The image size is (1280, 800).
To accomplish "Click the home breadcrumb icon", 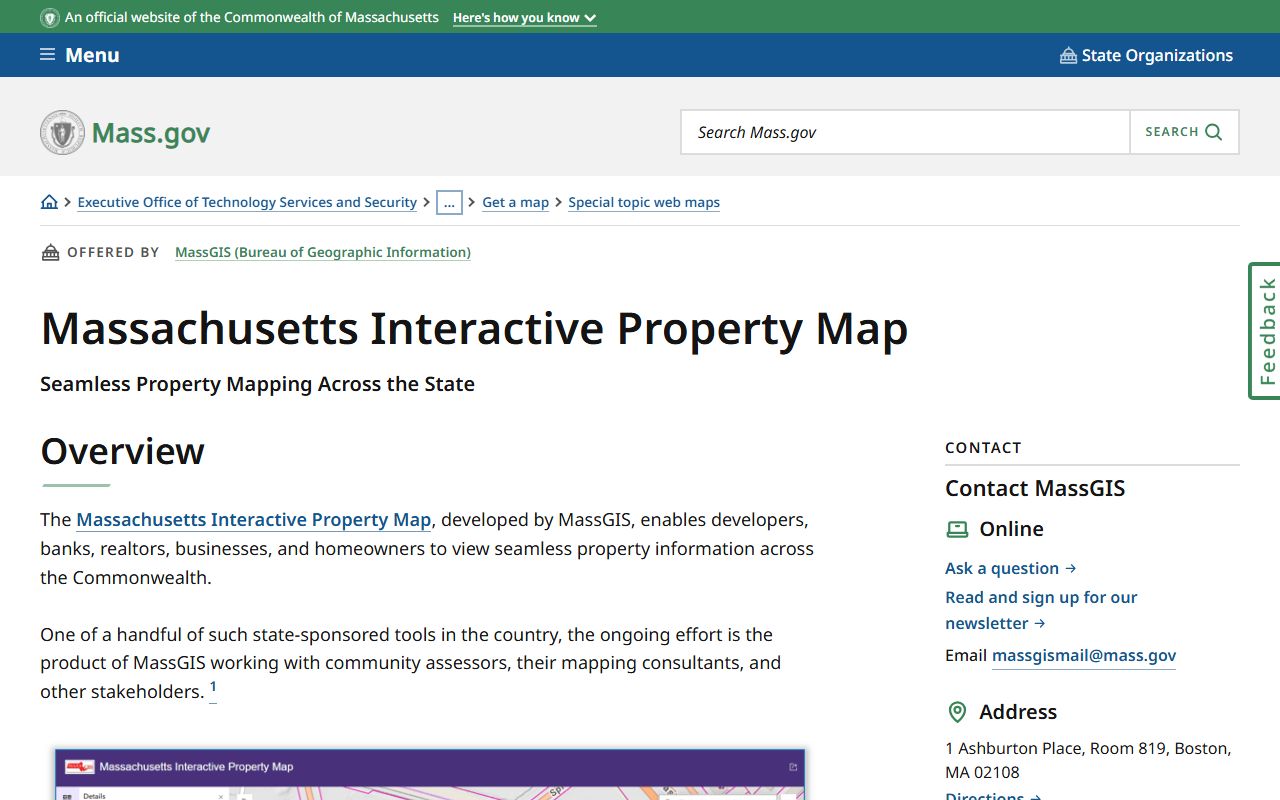I will (x=49, y=202).
